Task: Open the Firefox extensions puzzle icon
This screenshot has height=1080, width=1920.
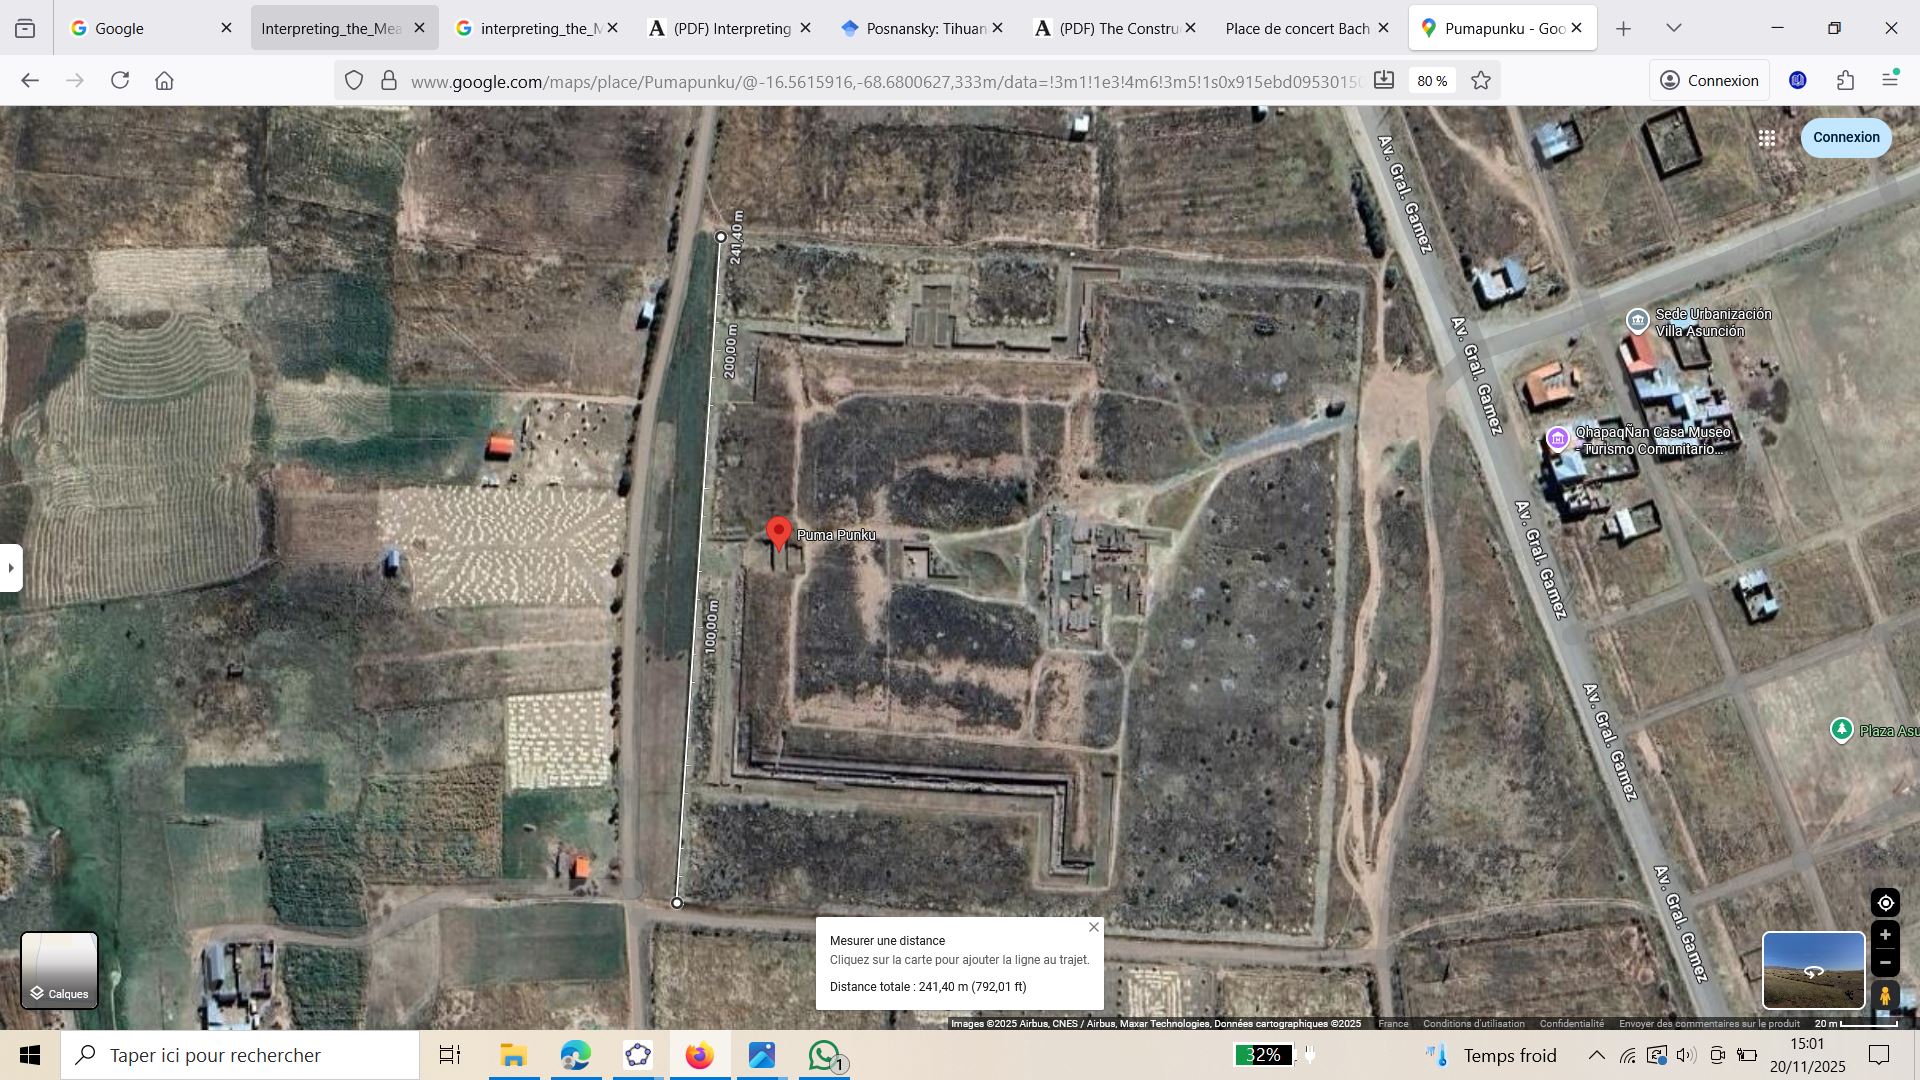Action: click(1845, 81)
